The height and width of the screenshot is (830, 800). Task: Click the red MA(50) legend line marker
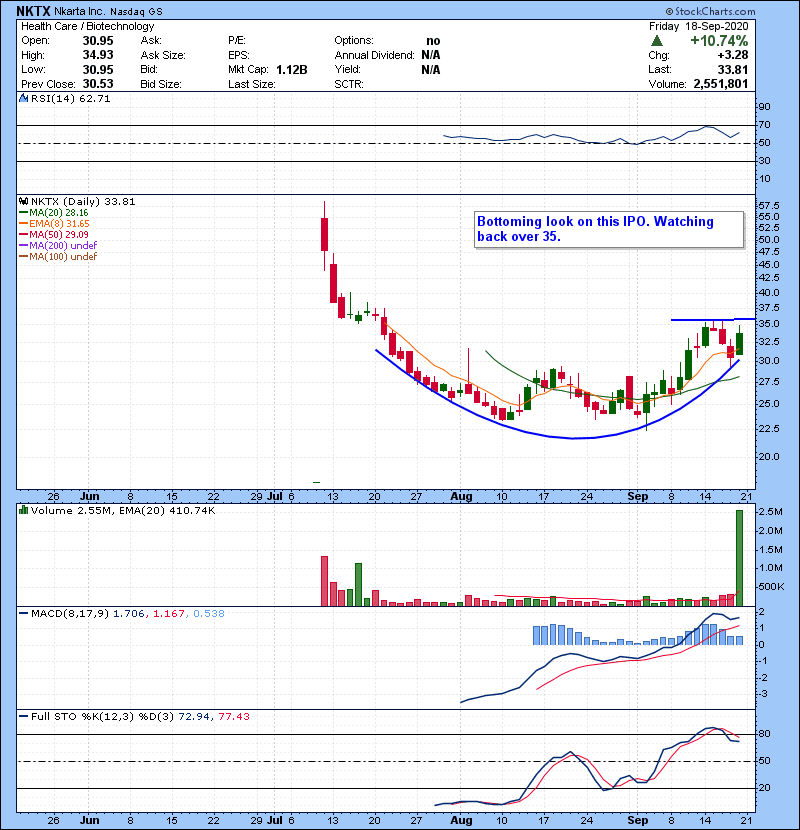pyautogui.click(x=23, y=234)
